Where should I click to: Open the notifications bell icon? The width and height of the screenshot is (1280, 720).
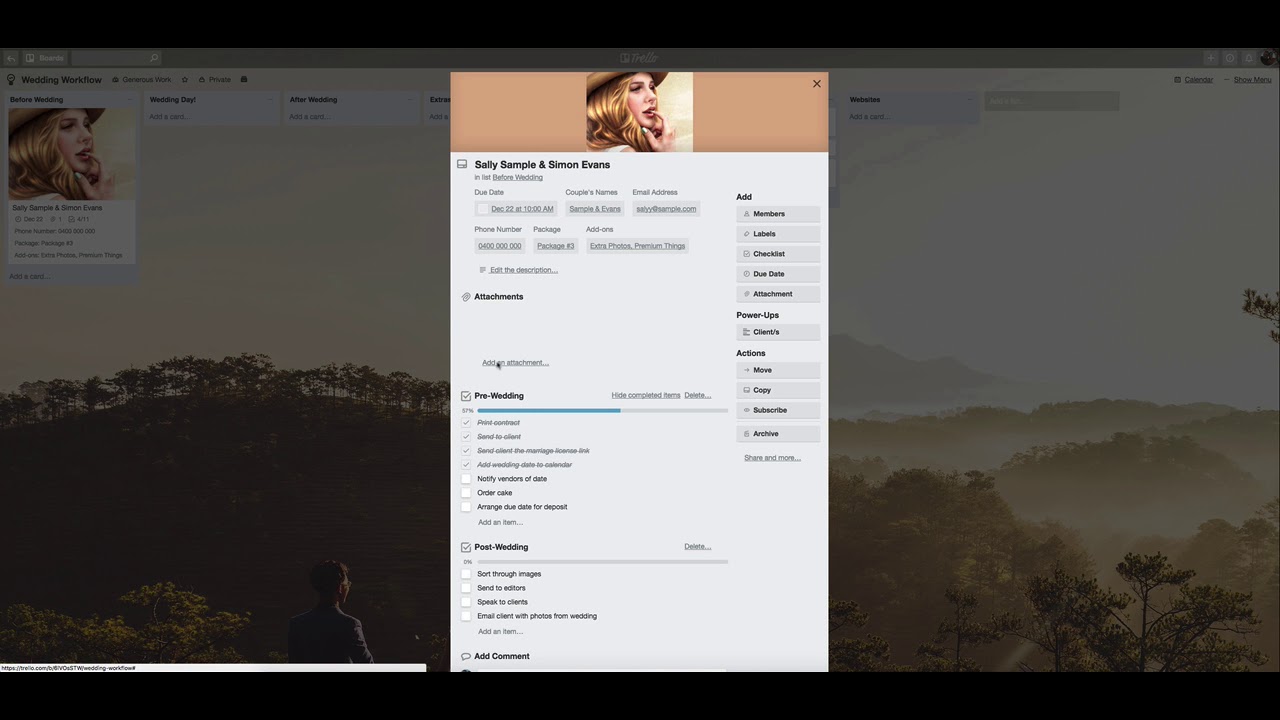tap(1248, 58)
